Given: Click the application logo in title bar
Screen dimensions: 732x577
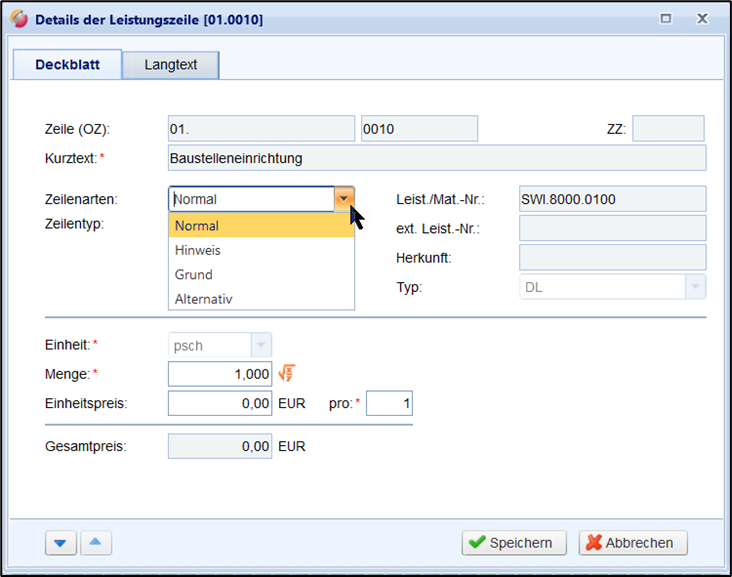Looking at the screenshot, I should point(19,19).
